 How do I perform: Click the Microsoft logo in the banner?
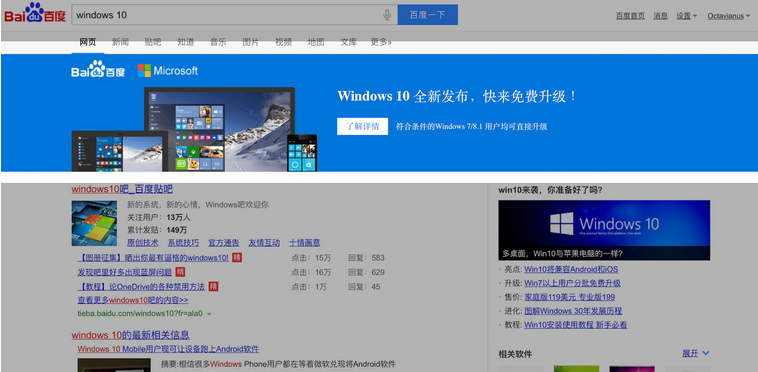(x=168, y=71)
